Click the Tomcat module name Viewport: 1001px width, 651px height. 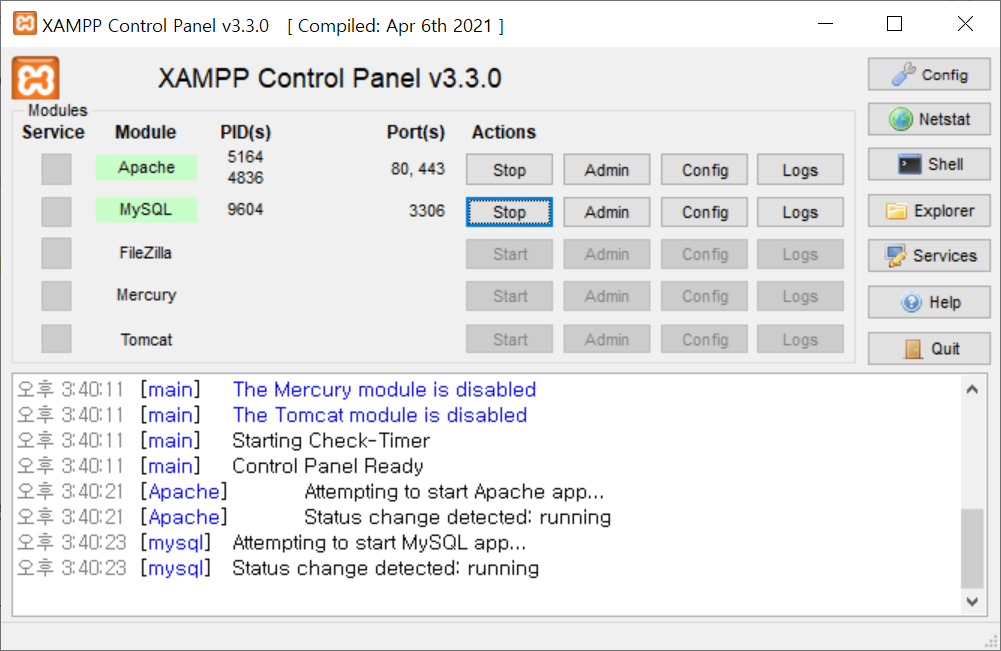146,340
